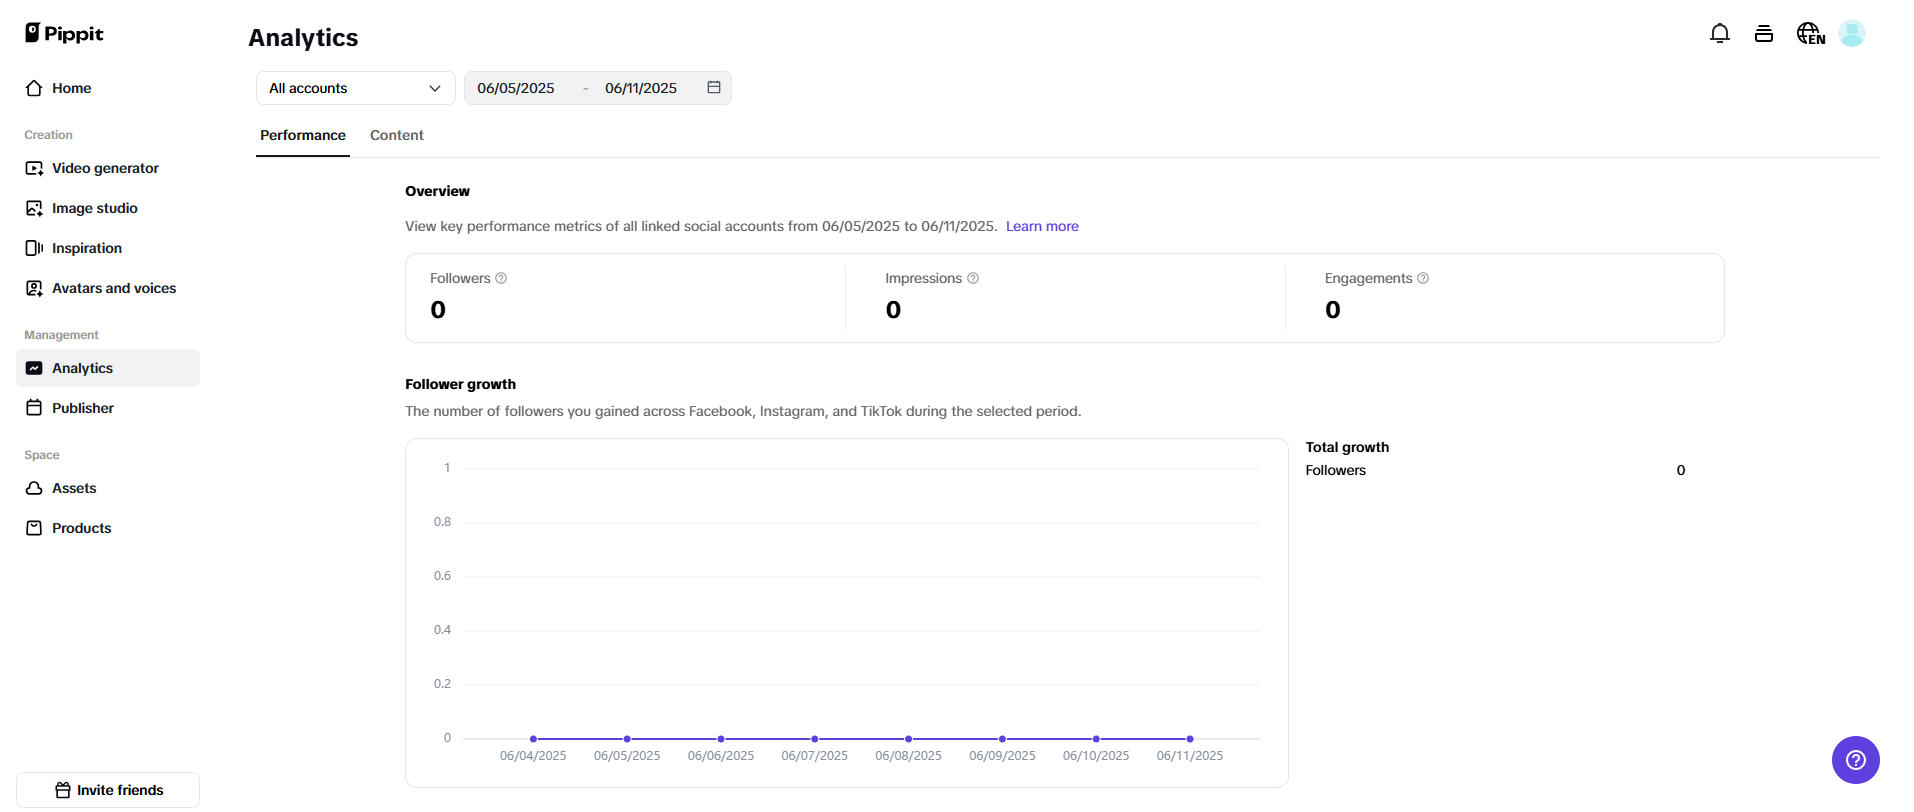Click the Analytics page heading

[x=303, y=38]
